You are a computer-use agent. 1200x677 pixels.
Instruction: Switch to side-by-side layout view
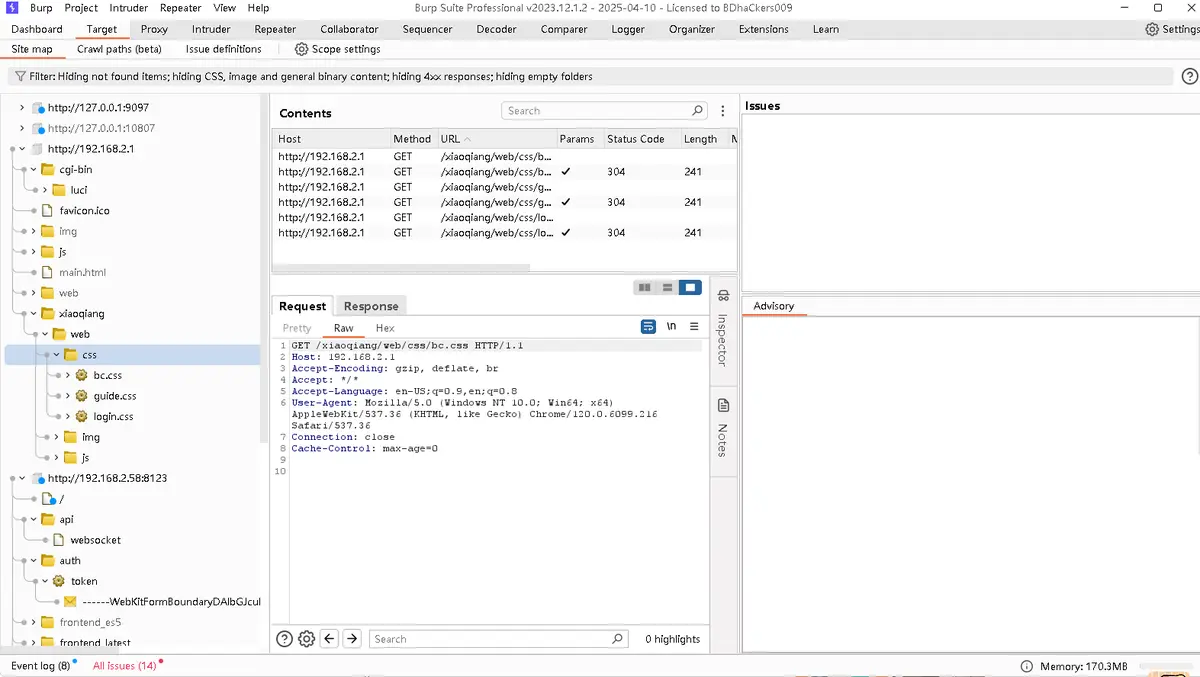[645, 288]
